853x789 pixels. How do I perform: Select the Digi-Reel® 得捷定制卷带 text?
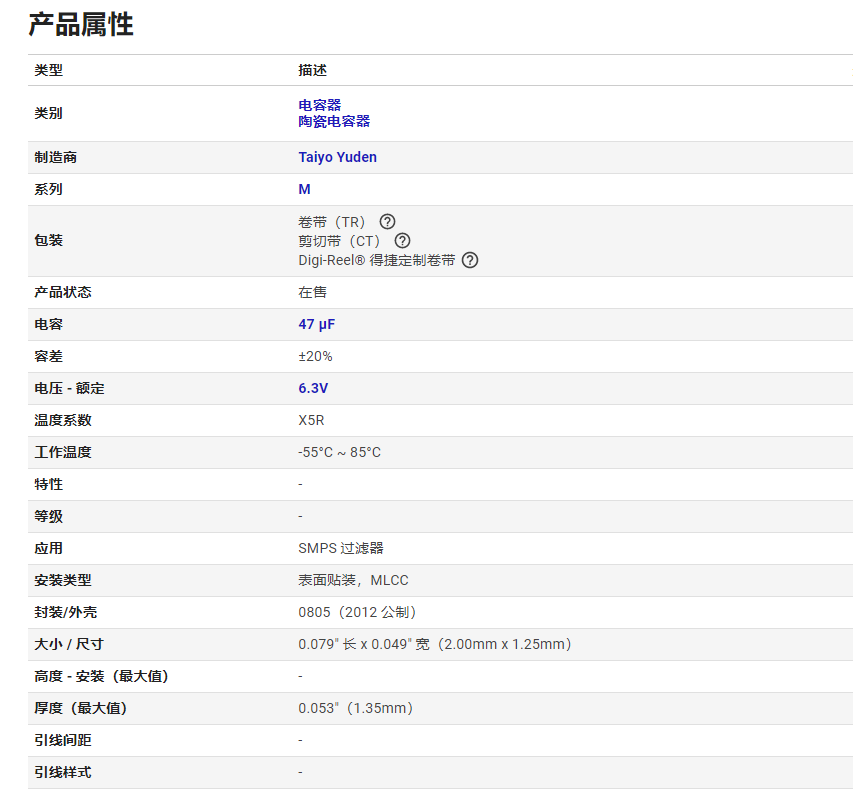coord(376,260)
